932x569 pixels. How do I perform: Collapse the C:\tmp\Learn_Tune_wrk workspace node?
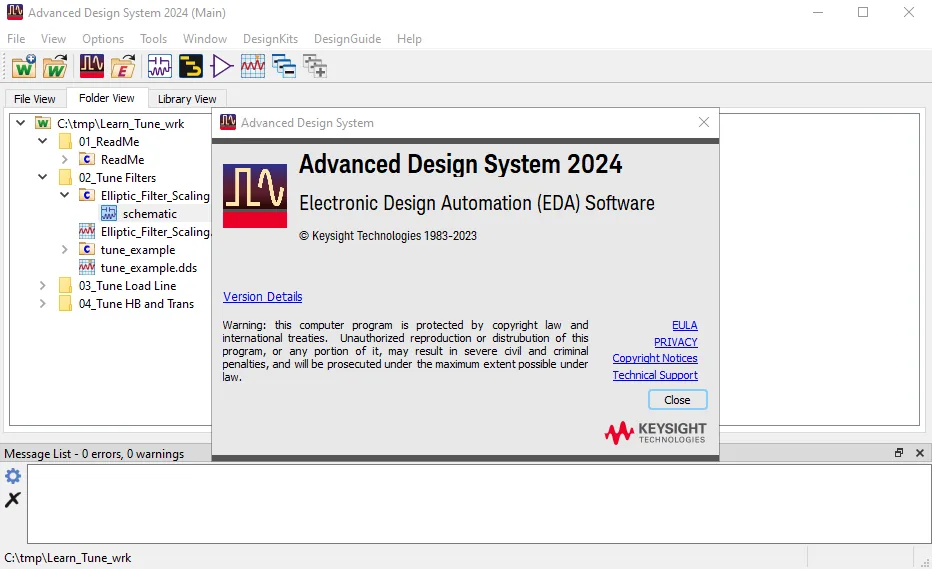click(x=21, y=123)
